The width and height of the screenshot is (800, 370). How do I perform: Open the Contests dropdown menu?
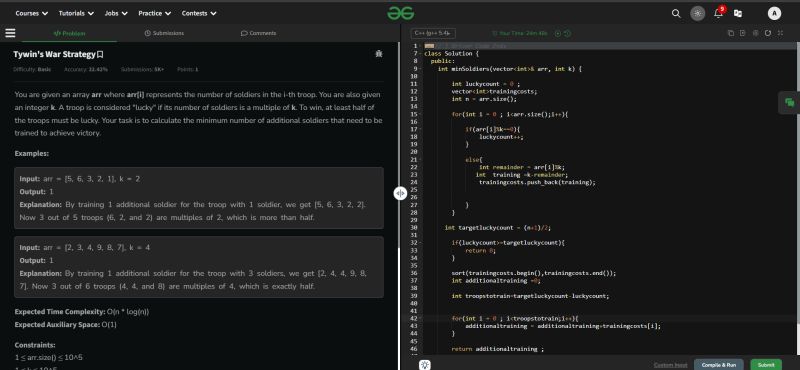(x=199, y=13)
